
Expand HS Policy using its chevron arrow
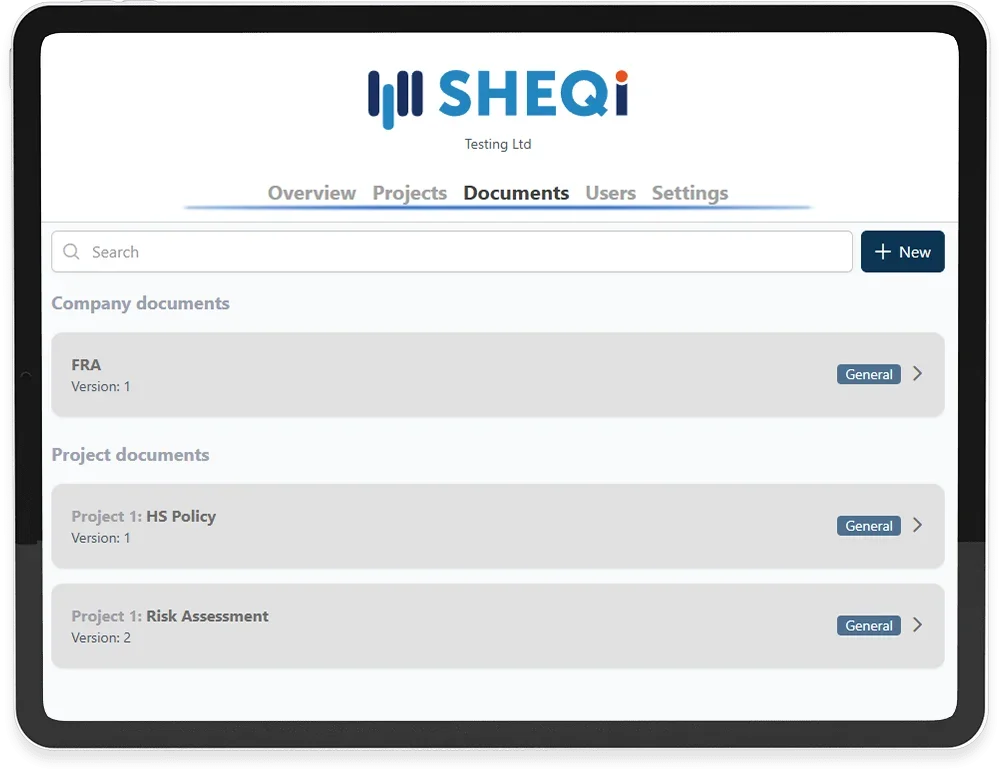[x=918, y=525]
